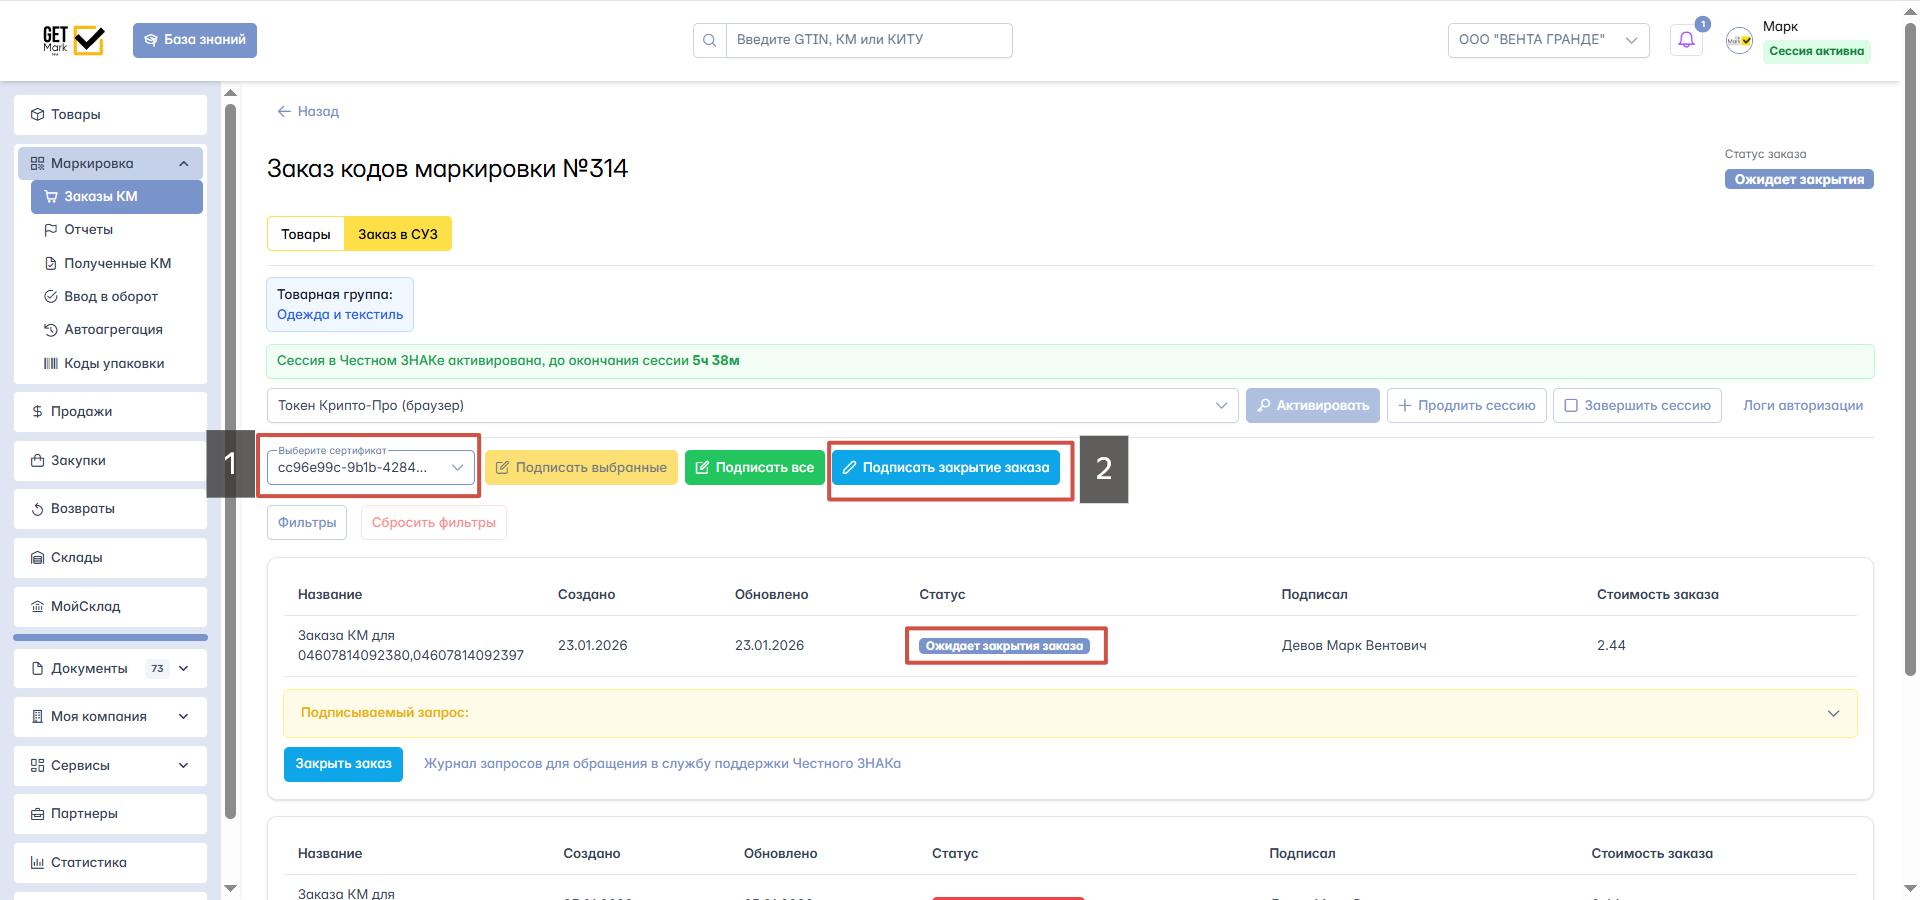
Task: Select Заказы КМ sidebar item
Action: [117, 197]
